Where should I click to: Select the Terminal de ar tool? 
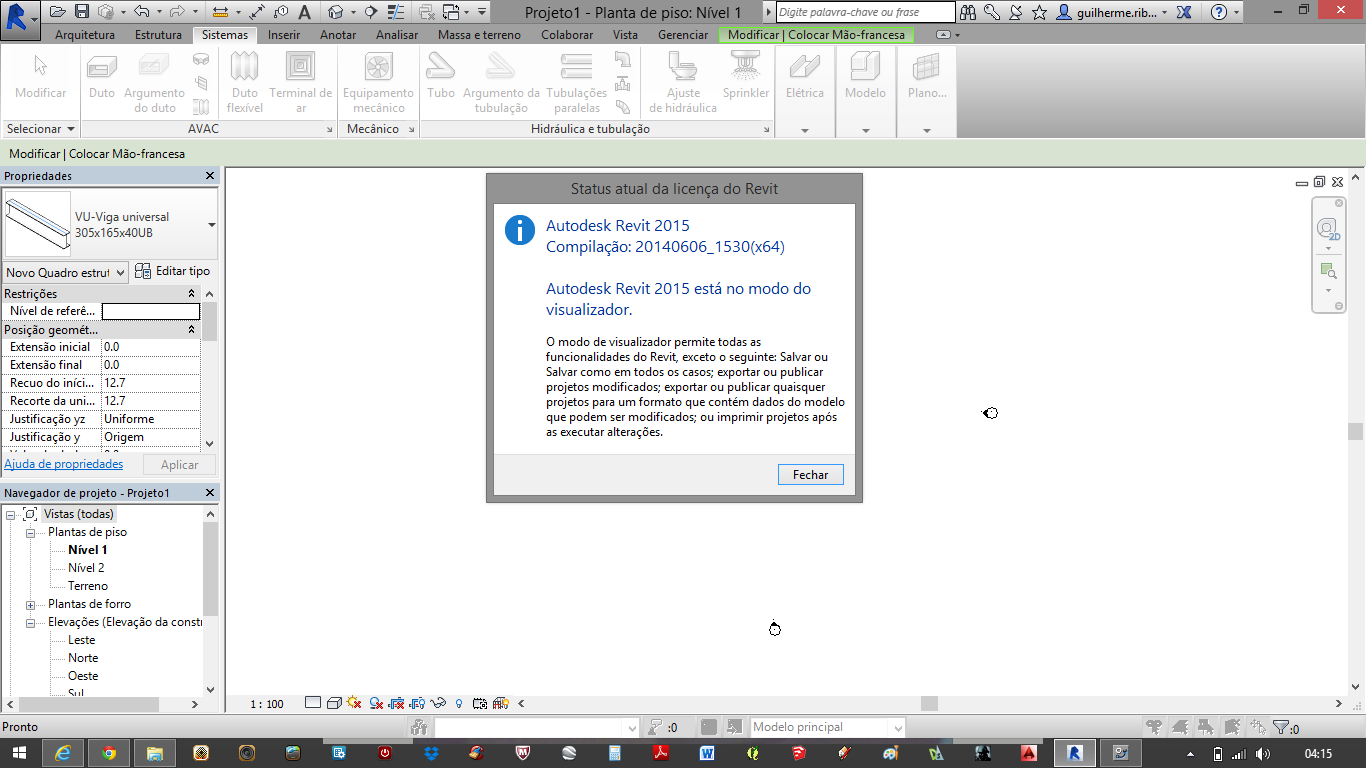point(300,82)
